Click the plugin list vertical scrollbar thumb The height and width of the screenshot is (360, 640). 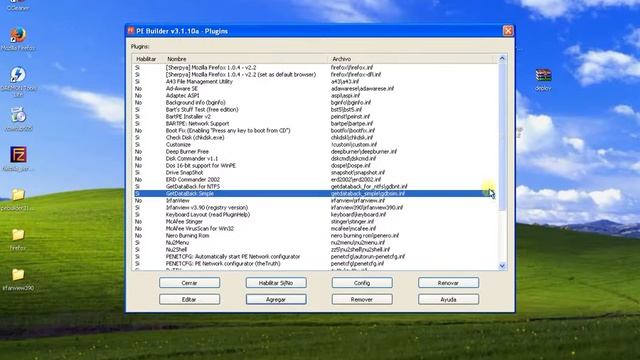click(x=502, y=137)
